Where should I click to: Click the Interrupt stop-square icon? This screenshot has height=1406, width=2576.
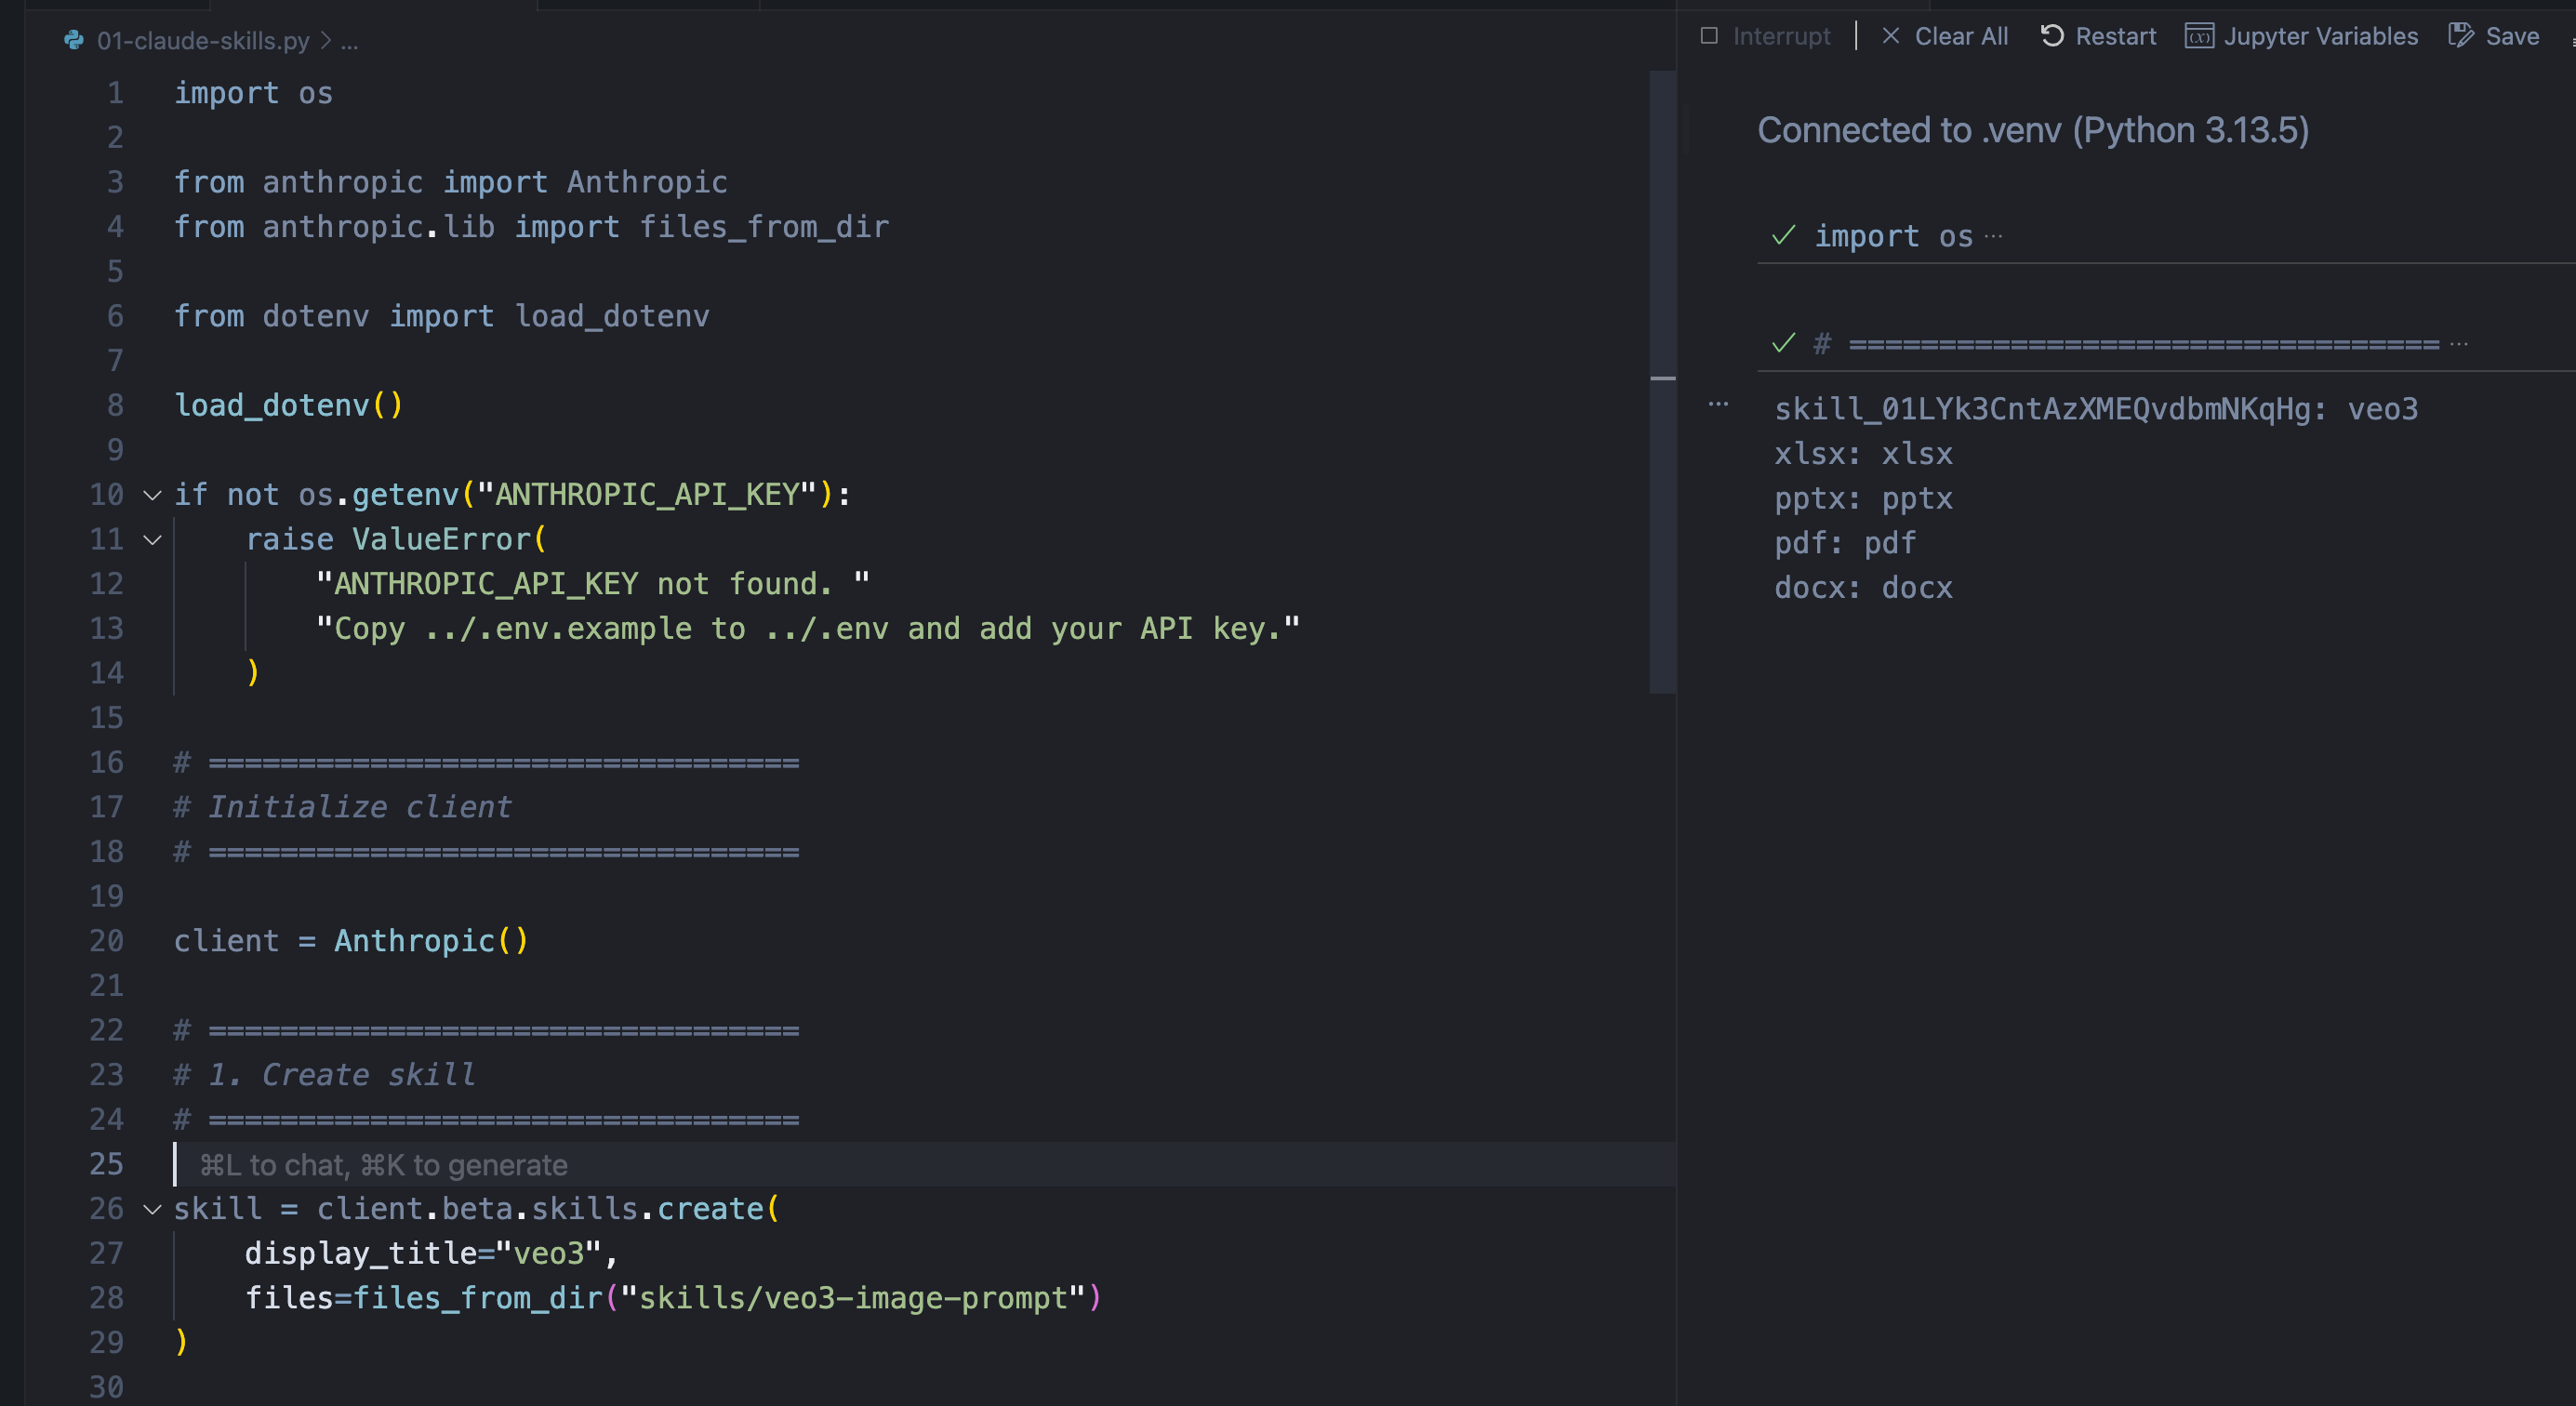(x=1709, y=36)
